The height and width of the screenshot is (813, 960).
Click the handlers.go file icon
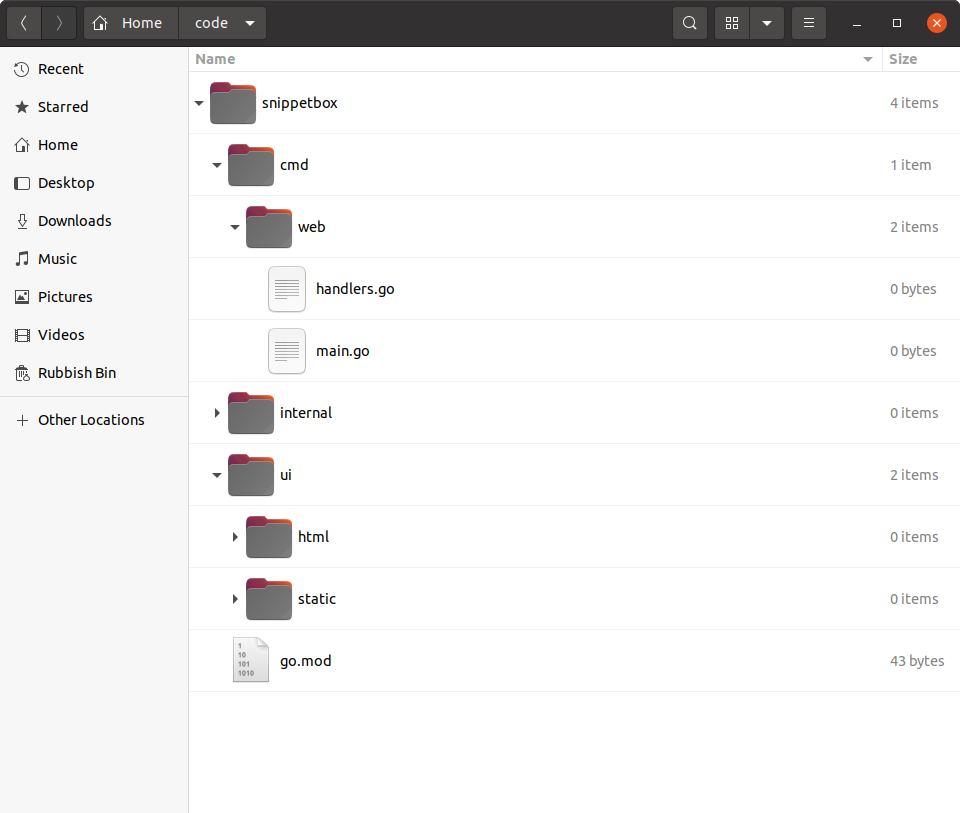(286, 289)
